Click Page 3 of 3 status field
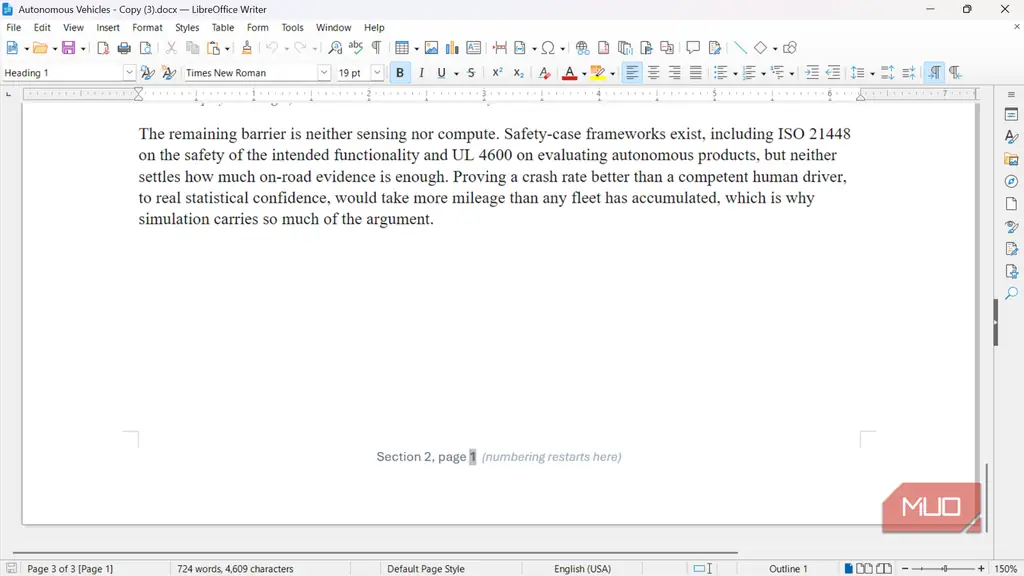This screenshot has width=1024, height=576. pyautogui.click(x=70, y=569)
